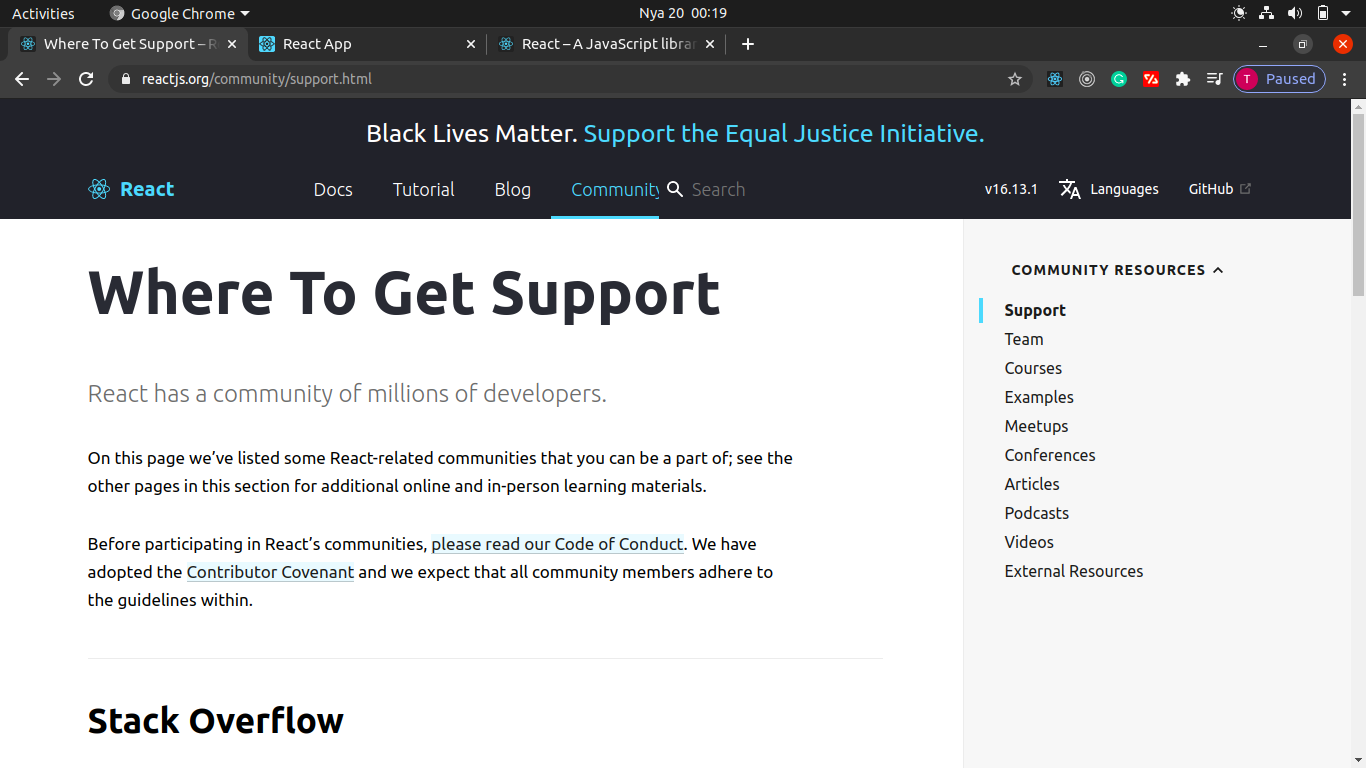The image size is (1366, 768).
Task: Open Meetups in the sidebar
Action: [x=1036, y=426]
